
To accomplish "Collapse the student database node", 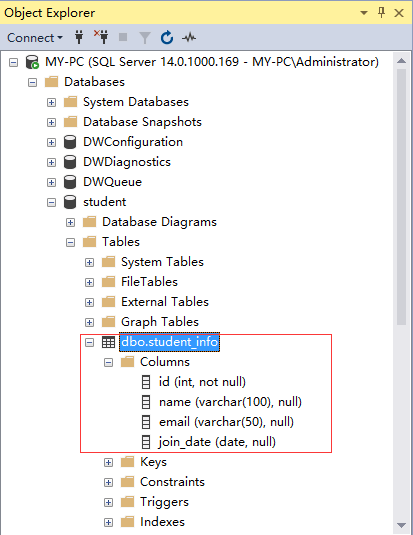I will point(51,202).
